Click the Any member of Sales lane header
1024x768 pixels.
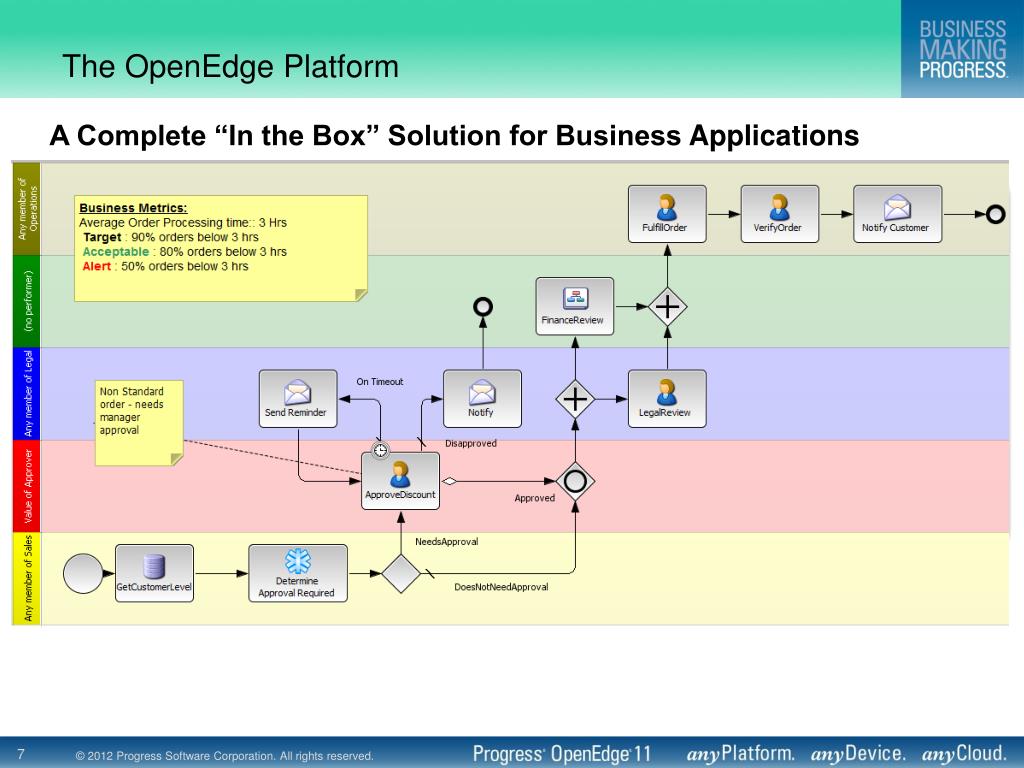click(x=27, y=579)
